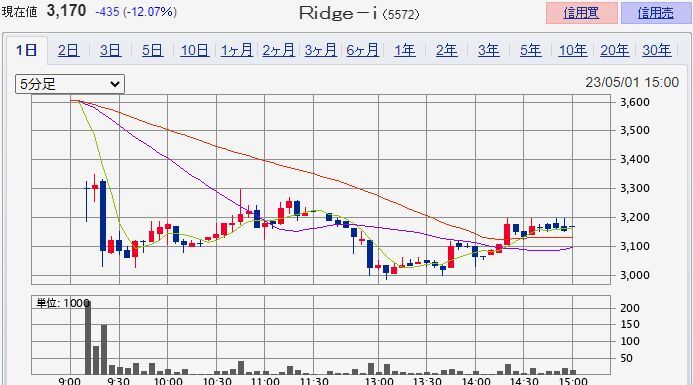Open the 5日 chart period

(152, 50)
